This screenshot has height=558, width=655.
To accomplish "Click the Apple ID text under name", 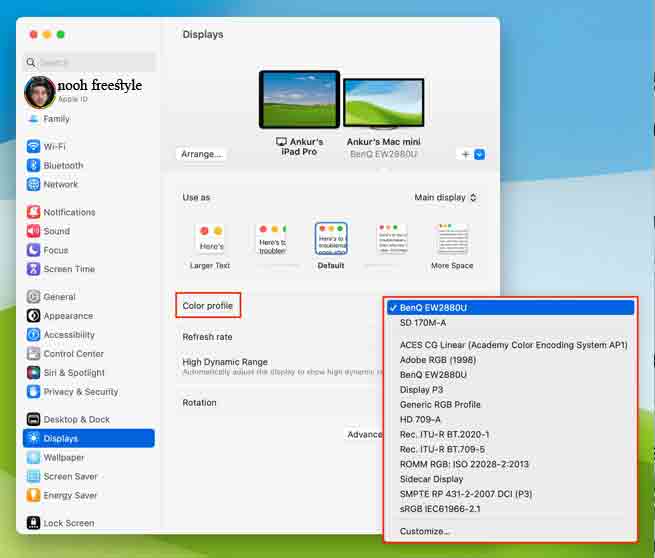I will [x=73, y=99].
